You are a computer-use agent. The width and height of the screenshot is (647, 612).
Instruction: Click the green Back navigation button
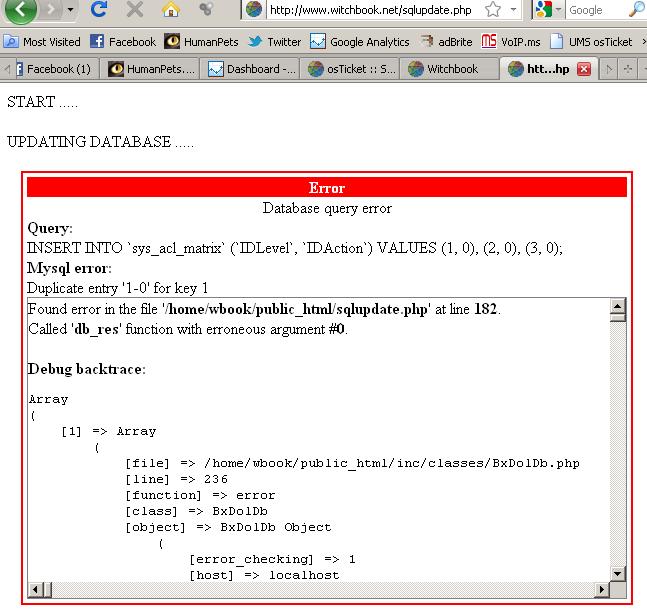point(21,9)
